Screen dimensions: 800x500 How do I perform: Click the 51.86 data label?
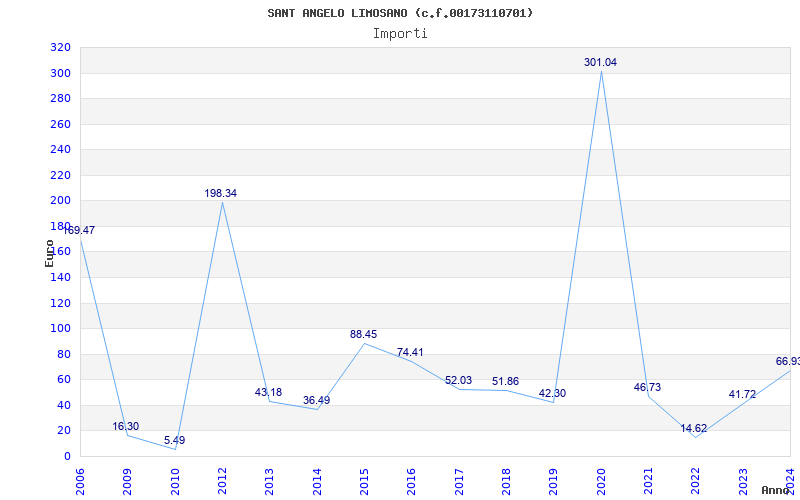pos(506,382)
